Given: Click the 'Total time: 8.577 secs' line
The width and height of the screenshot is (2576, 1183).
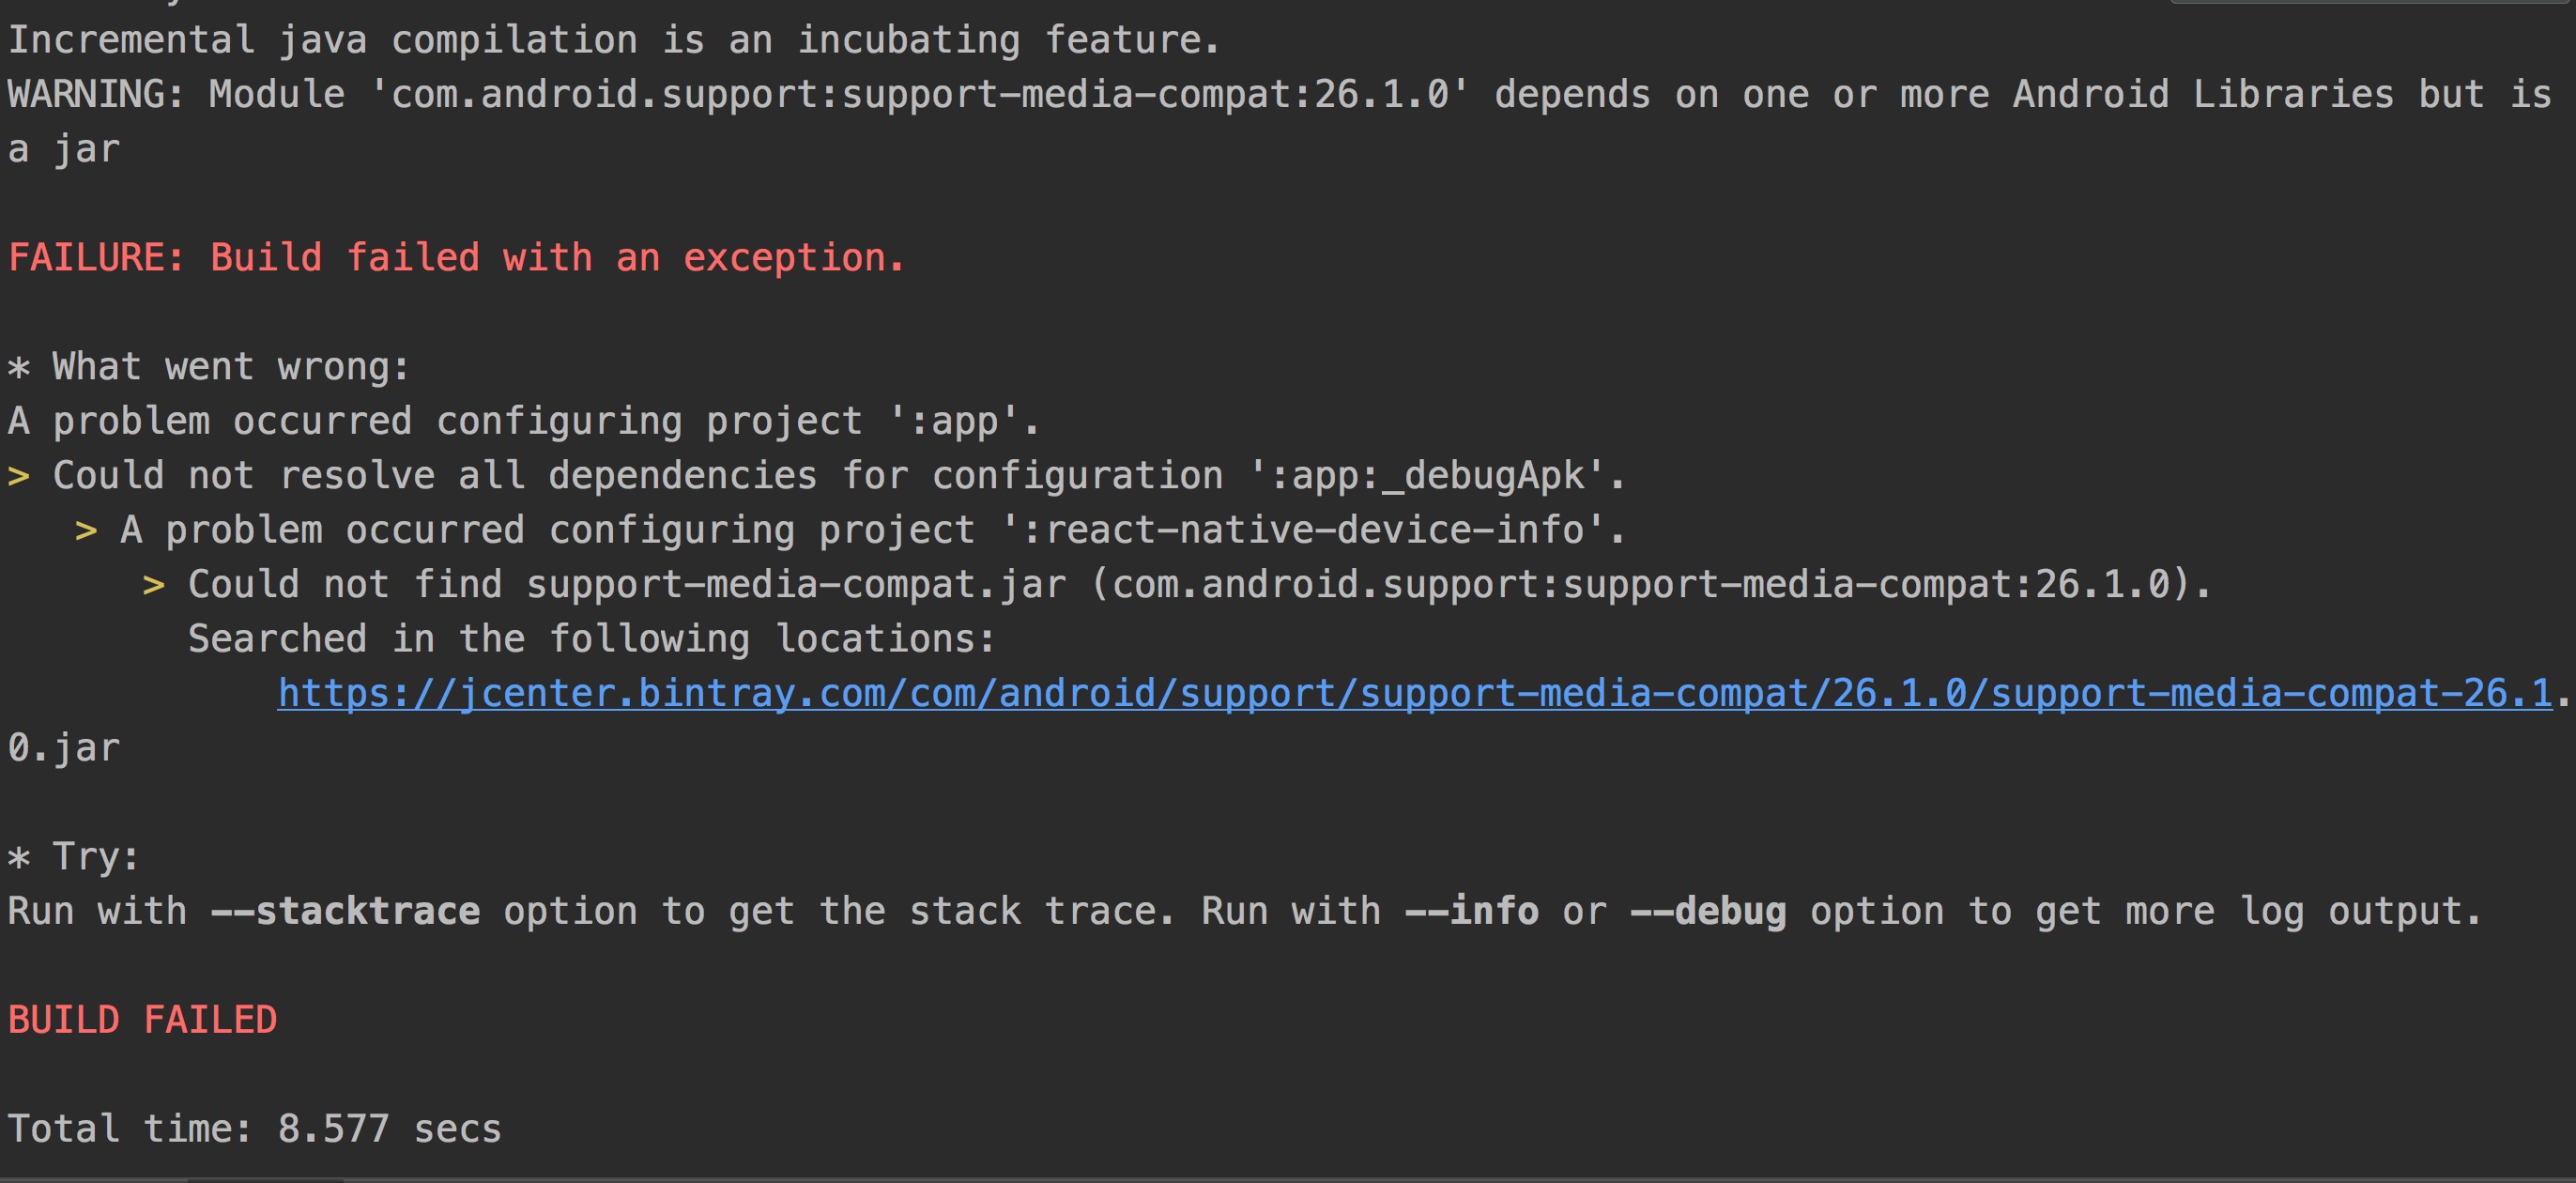Looking at the screenshot, I should coord(253,1128).
